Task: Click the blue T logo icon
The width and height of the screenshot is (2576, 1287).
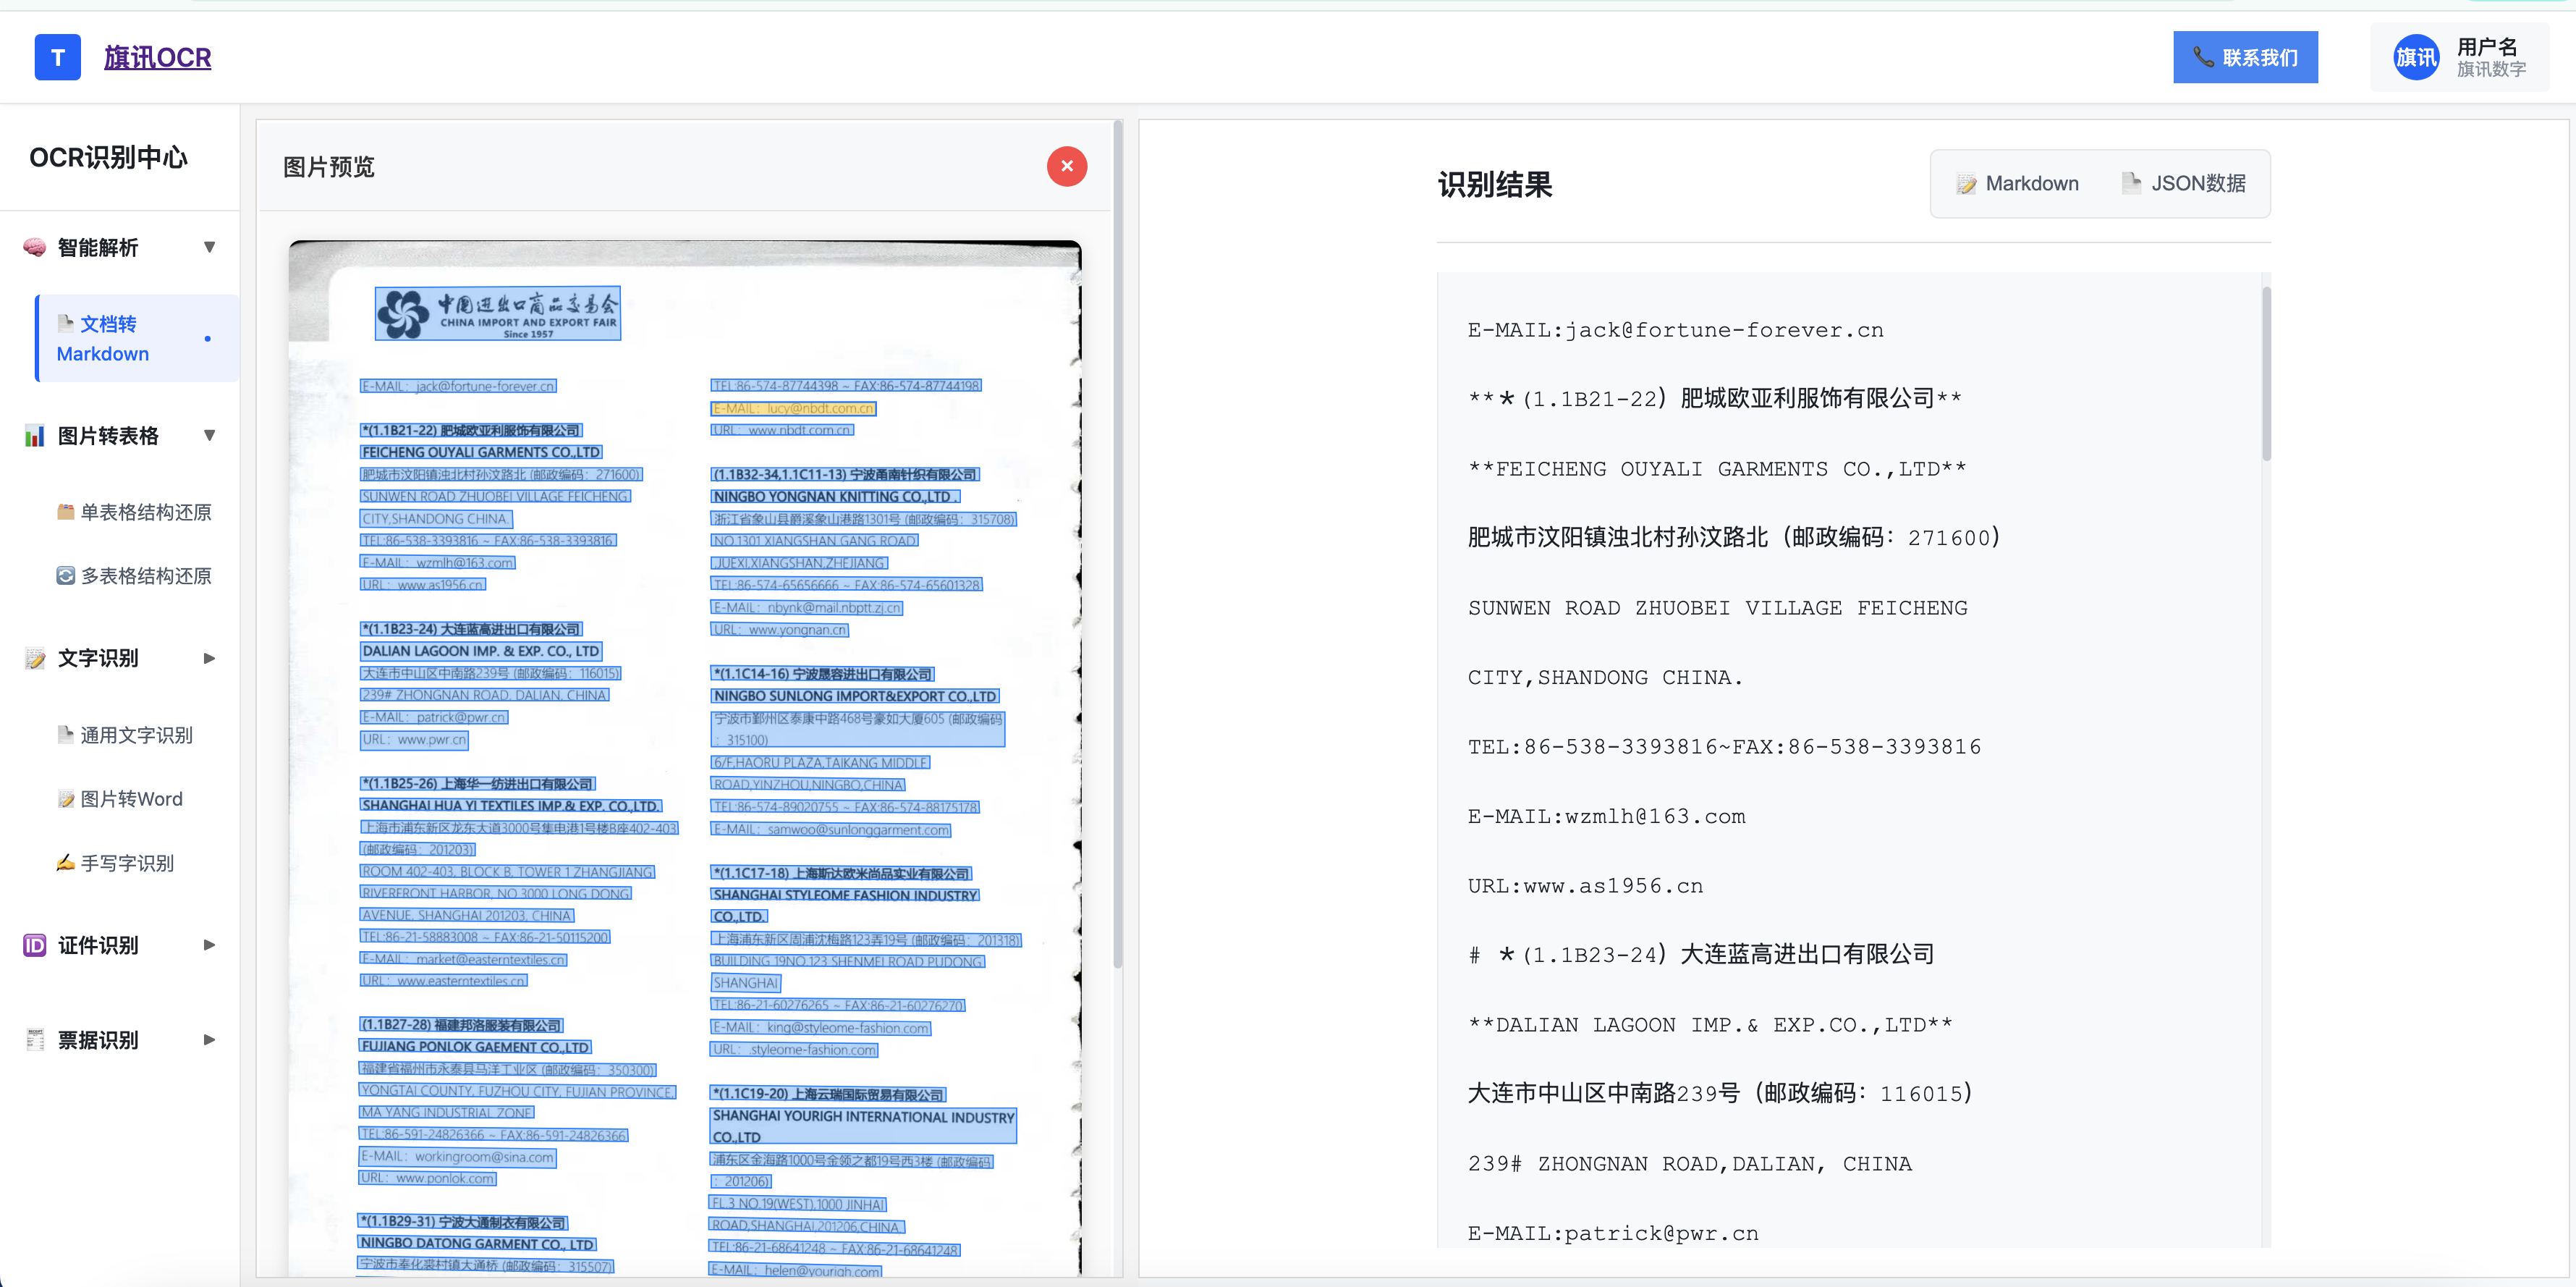Action: coord(57,57)
